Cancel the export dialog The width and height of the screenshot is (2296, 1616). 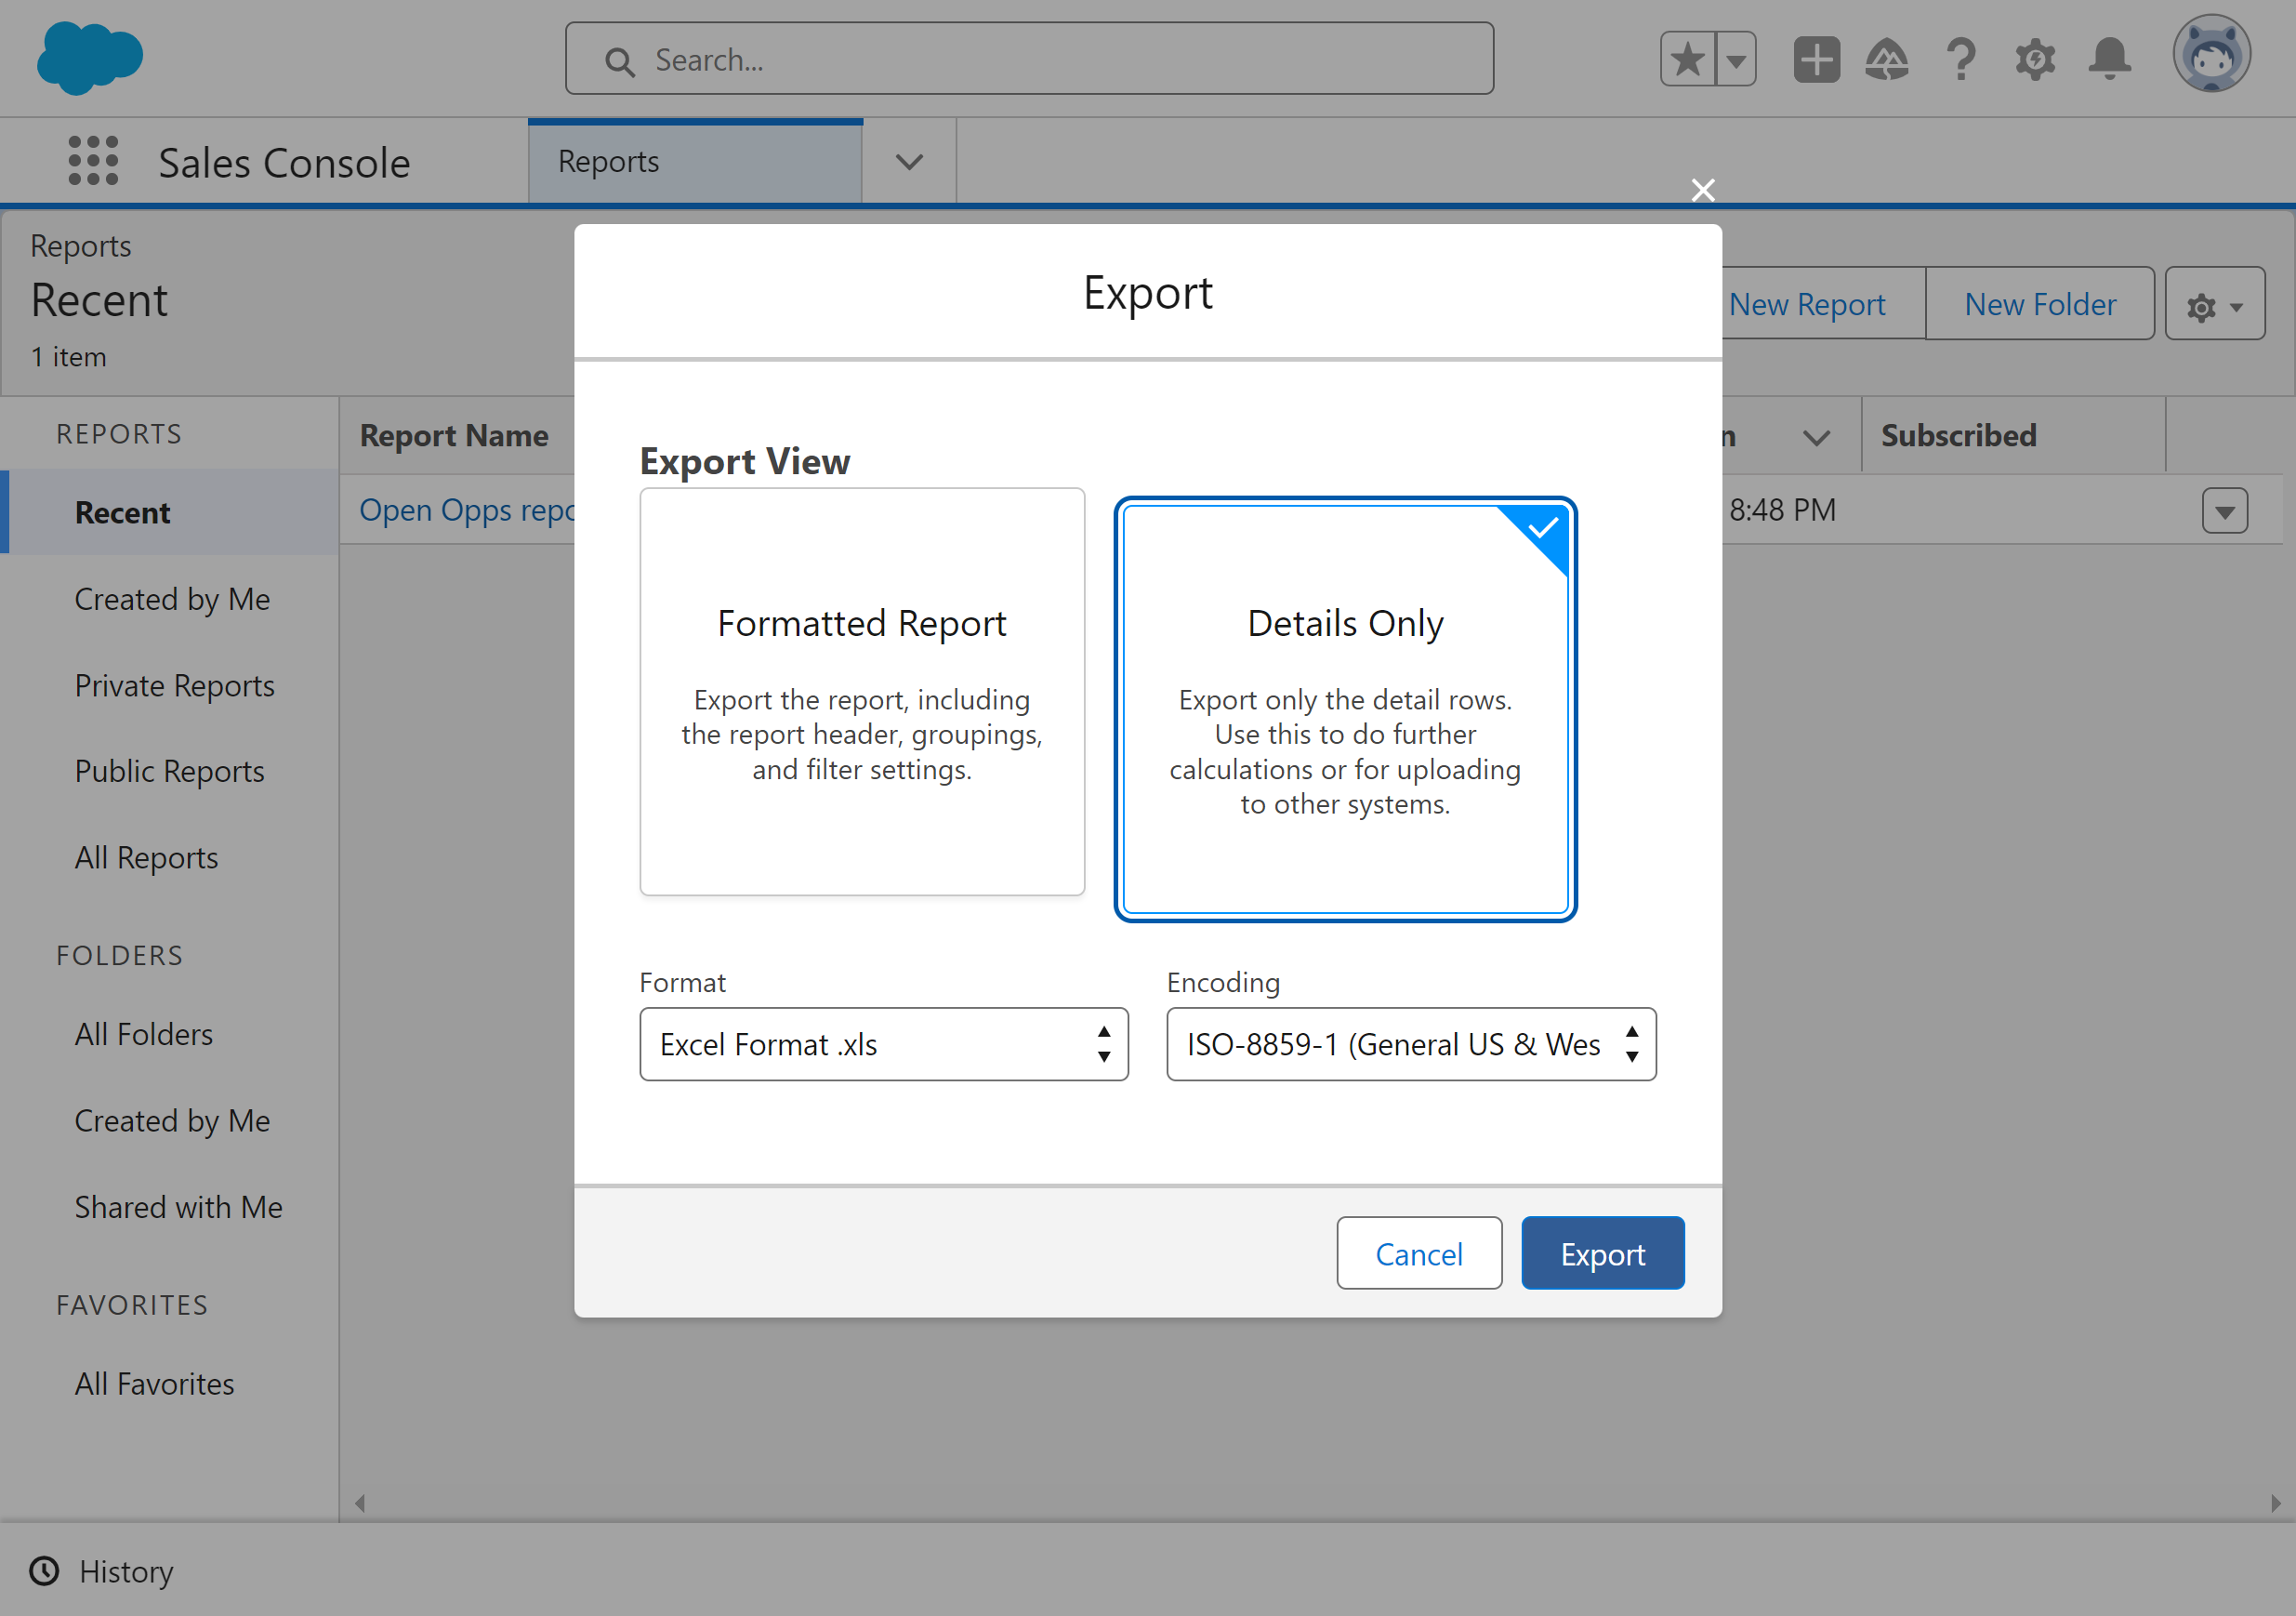coord(1419,1253)
